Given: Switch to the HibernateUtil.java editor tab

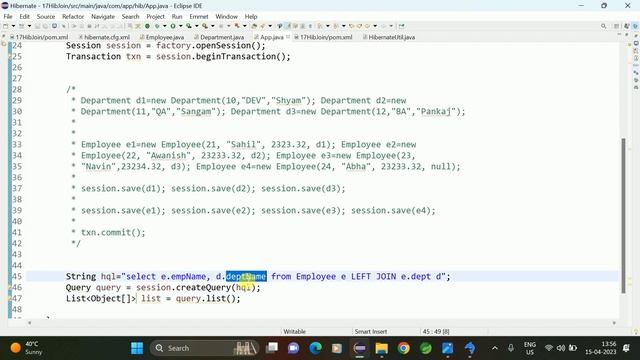Looking at the screenshot, I should click(x=389, y=37).
